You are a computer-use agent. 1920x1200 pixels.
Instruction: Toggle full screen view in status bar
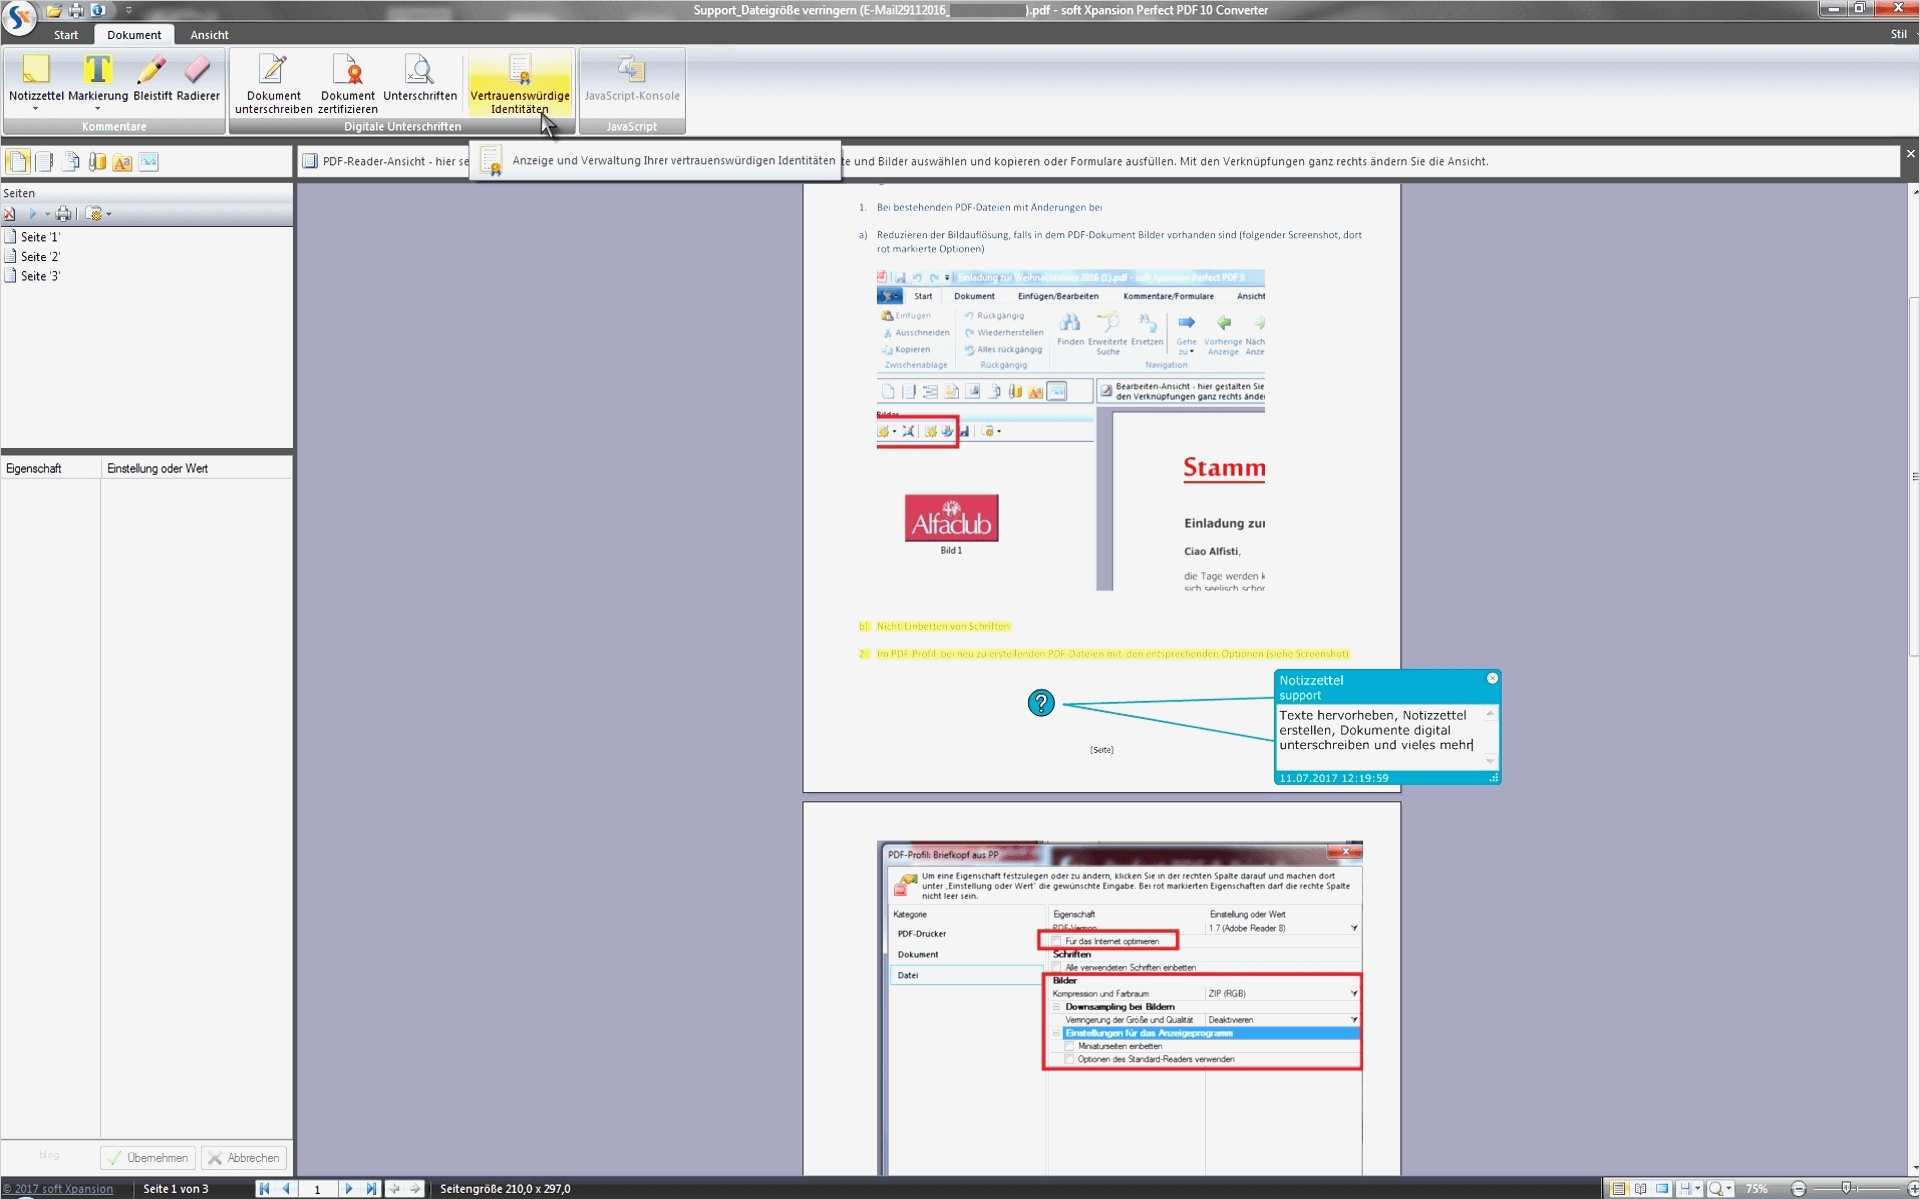(1662, 1189)
